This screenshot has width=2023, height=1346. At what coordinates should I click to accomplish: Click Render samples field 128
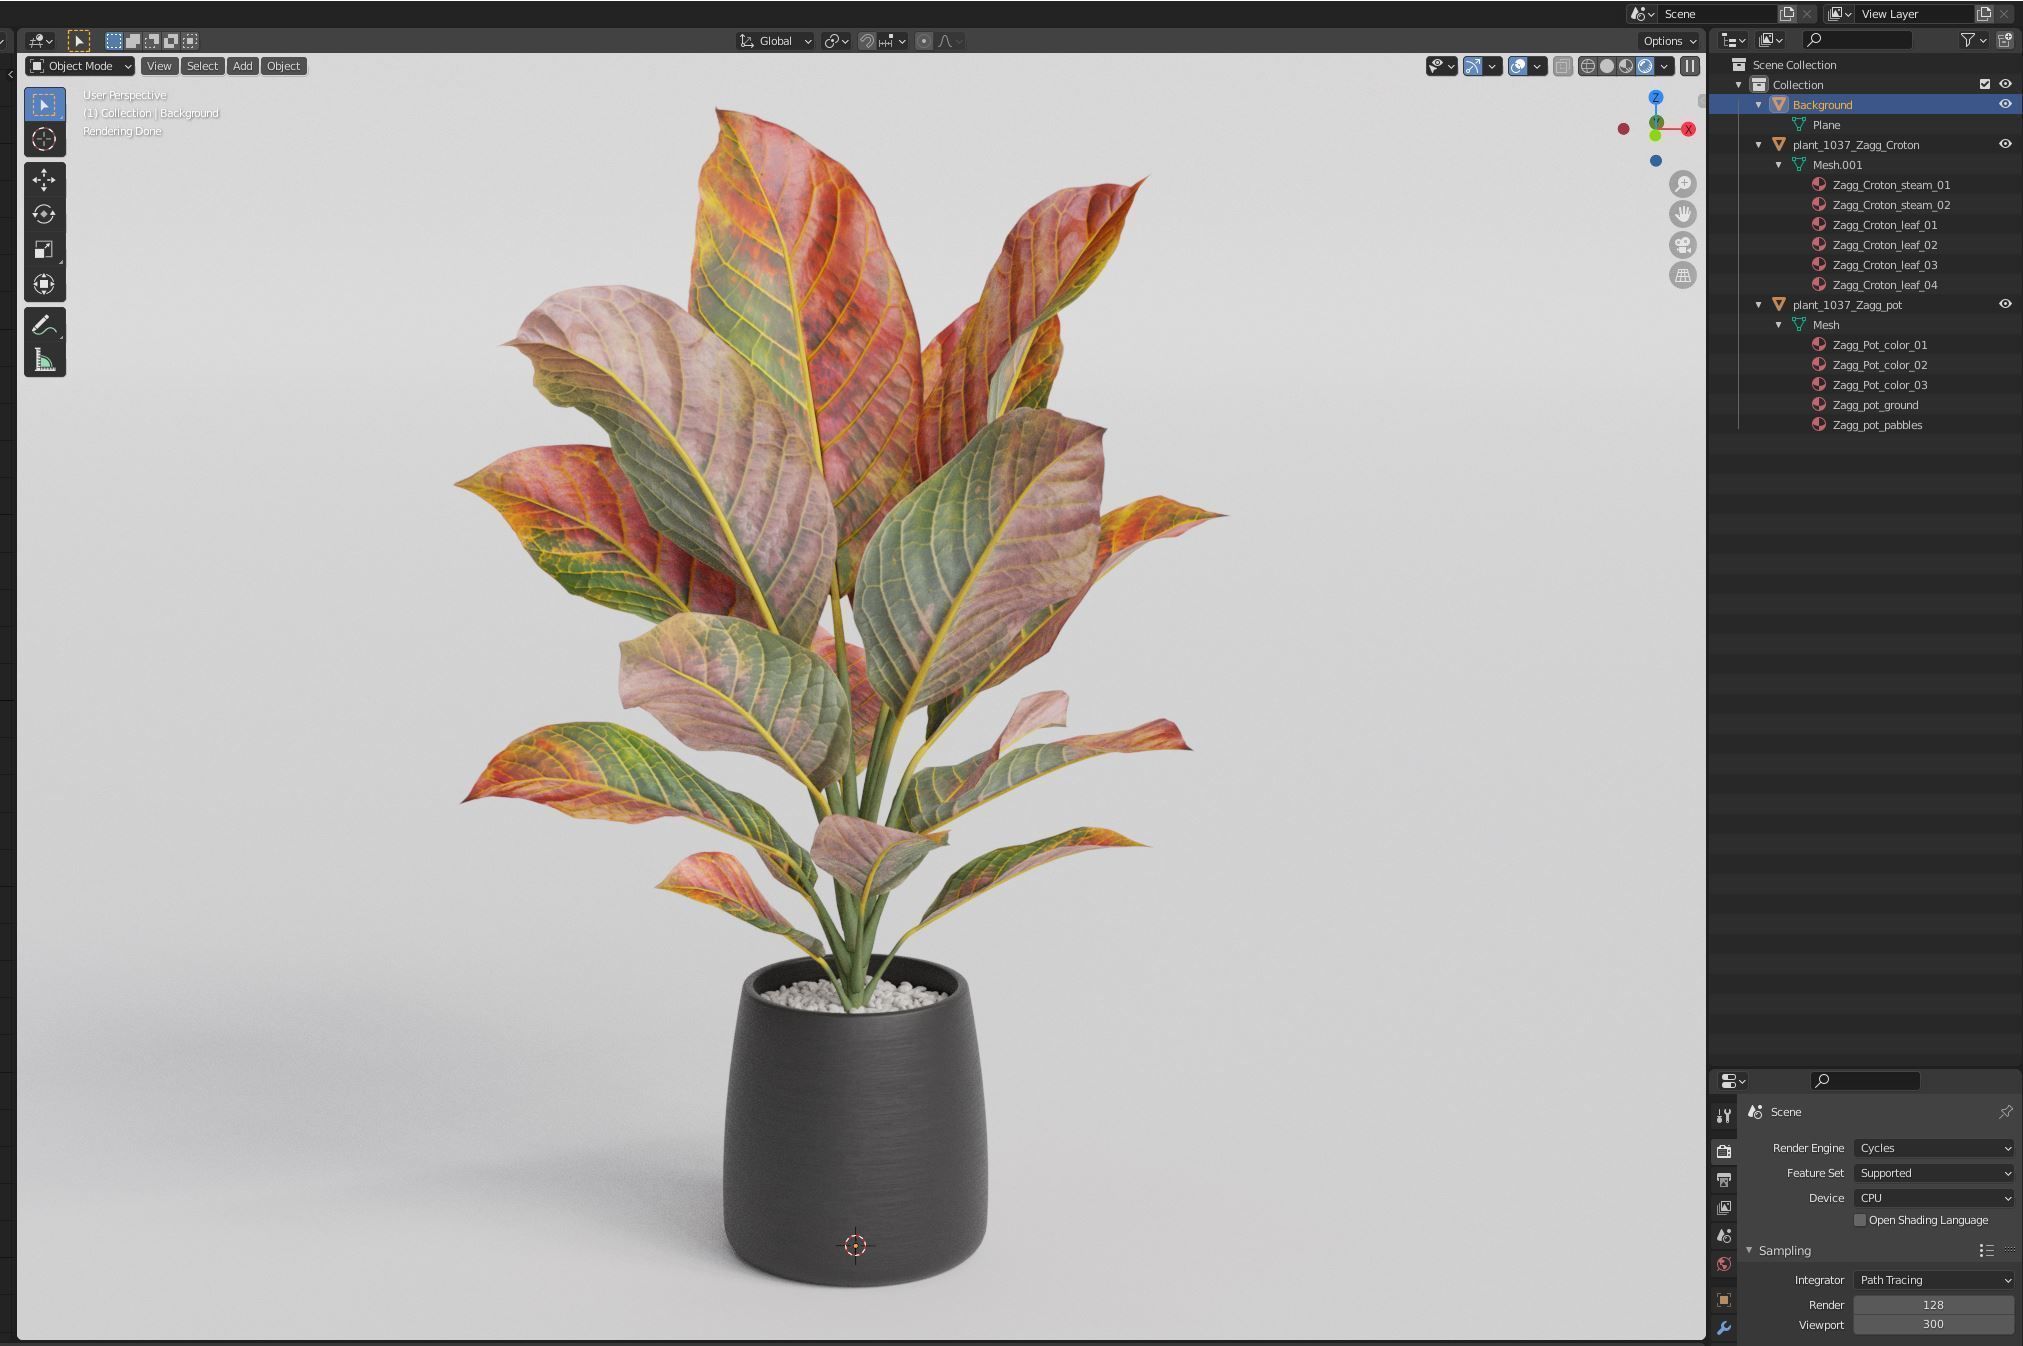[1933, 1305]
